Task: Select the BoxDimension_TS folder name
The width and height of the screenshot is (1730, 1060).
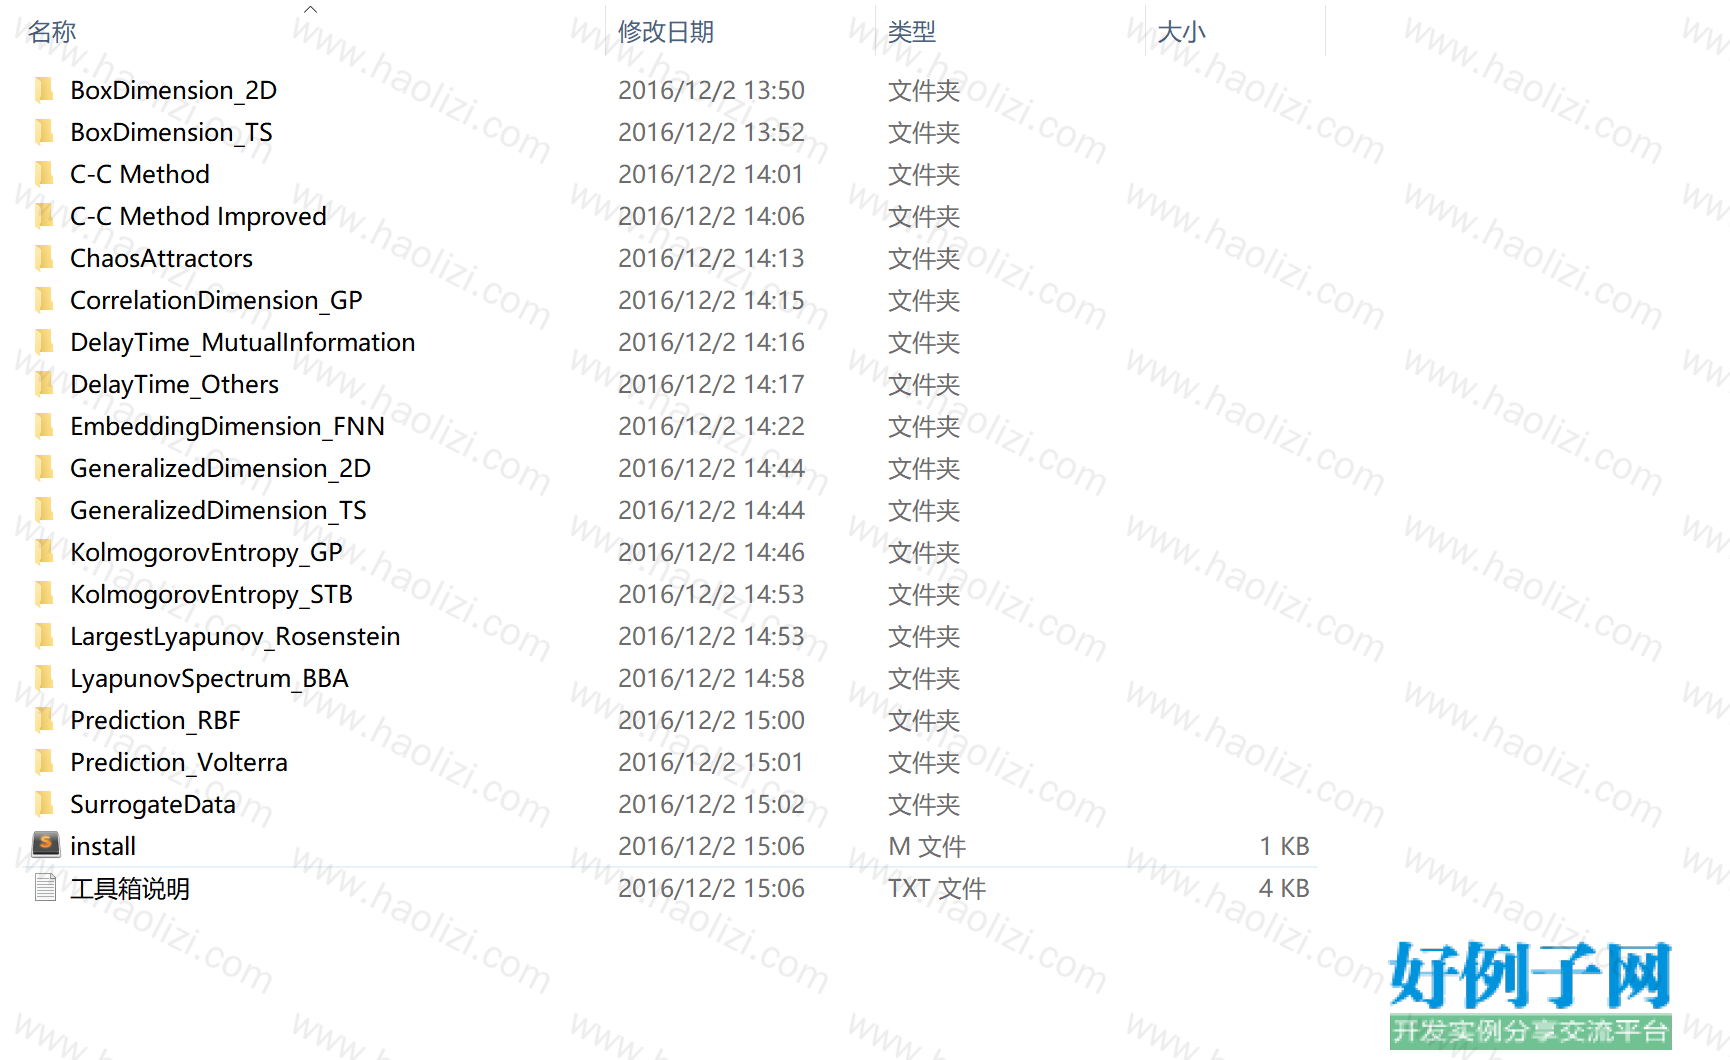Action: coord(171,133)
